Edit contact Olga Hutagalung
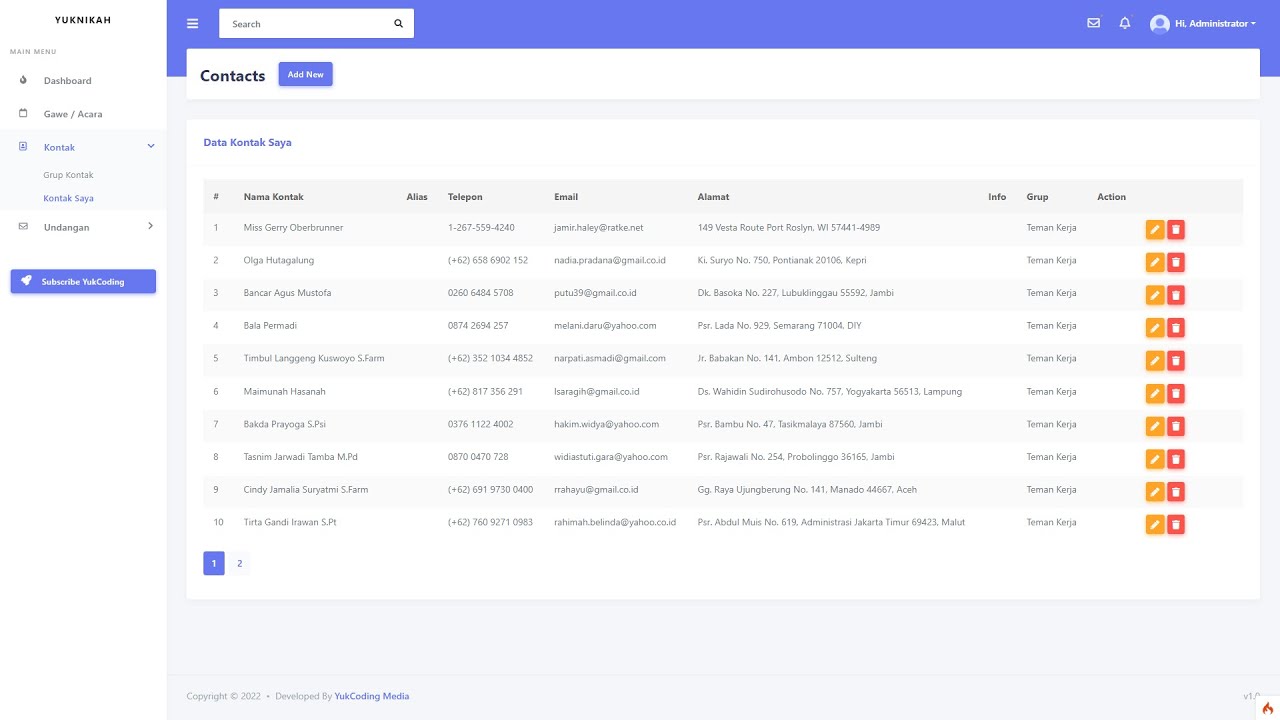This screenshot has width=1280, height=720. (1155, 263)
